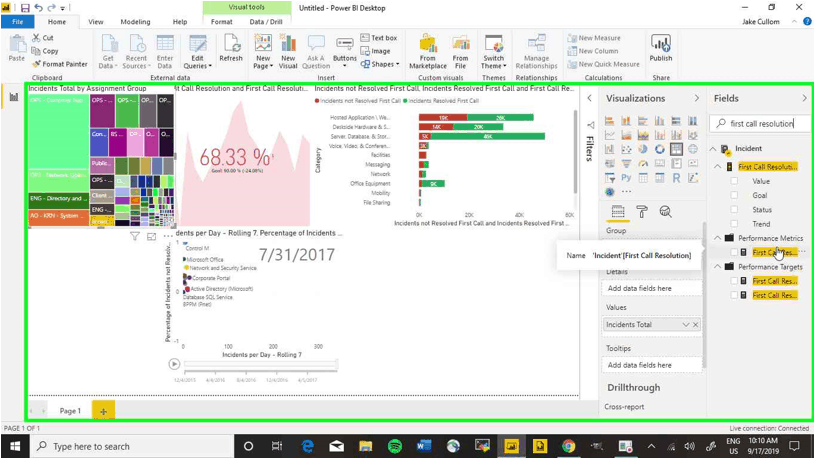816x459 pixels.
Task: Select the Pie chart visual
Action: (x=643, y=149)
